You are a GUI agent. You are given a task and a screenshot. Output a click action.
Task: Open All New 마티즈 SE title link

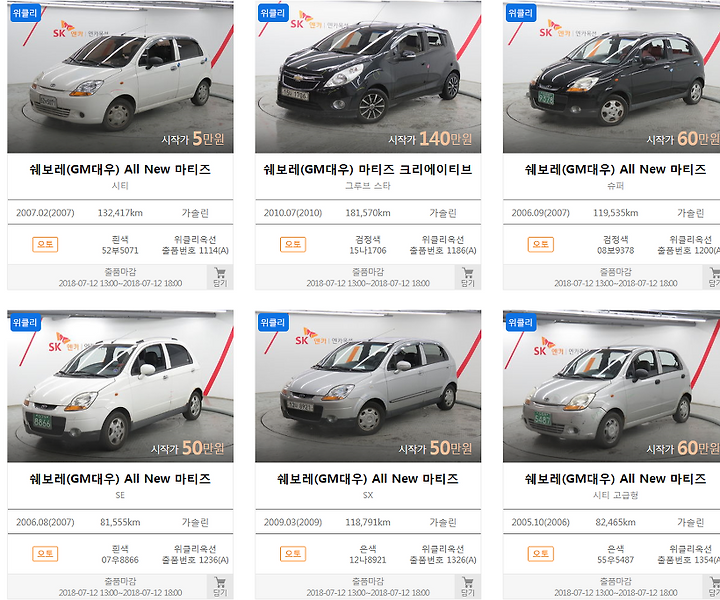click(x=120, y=479)
